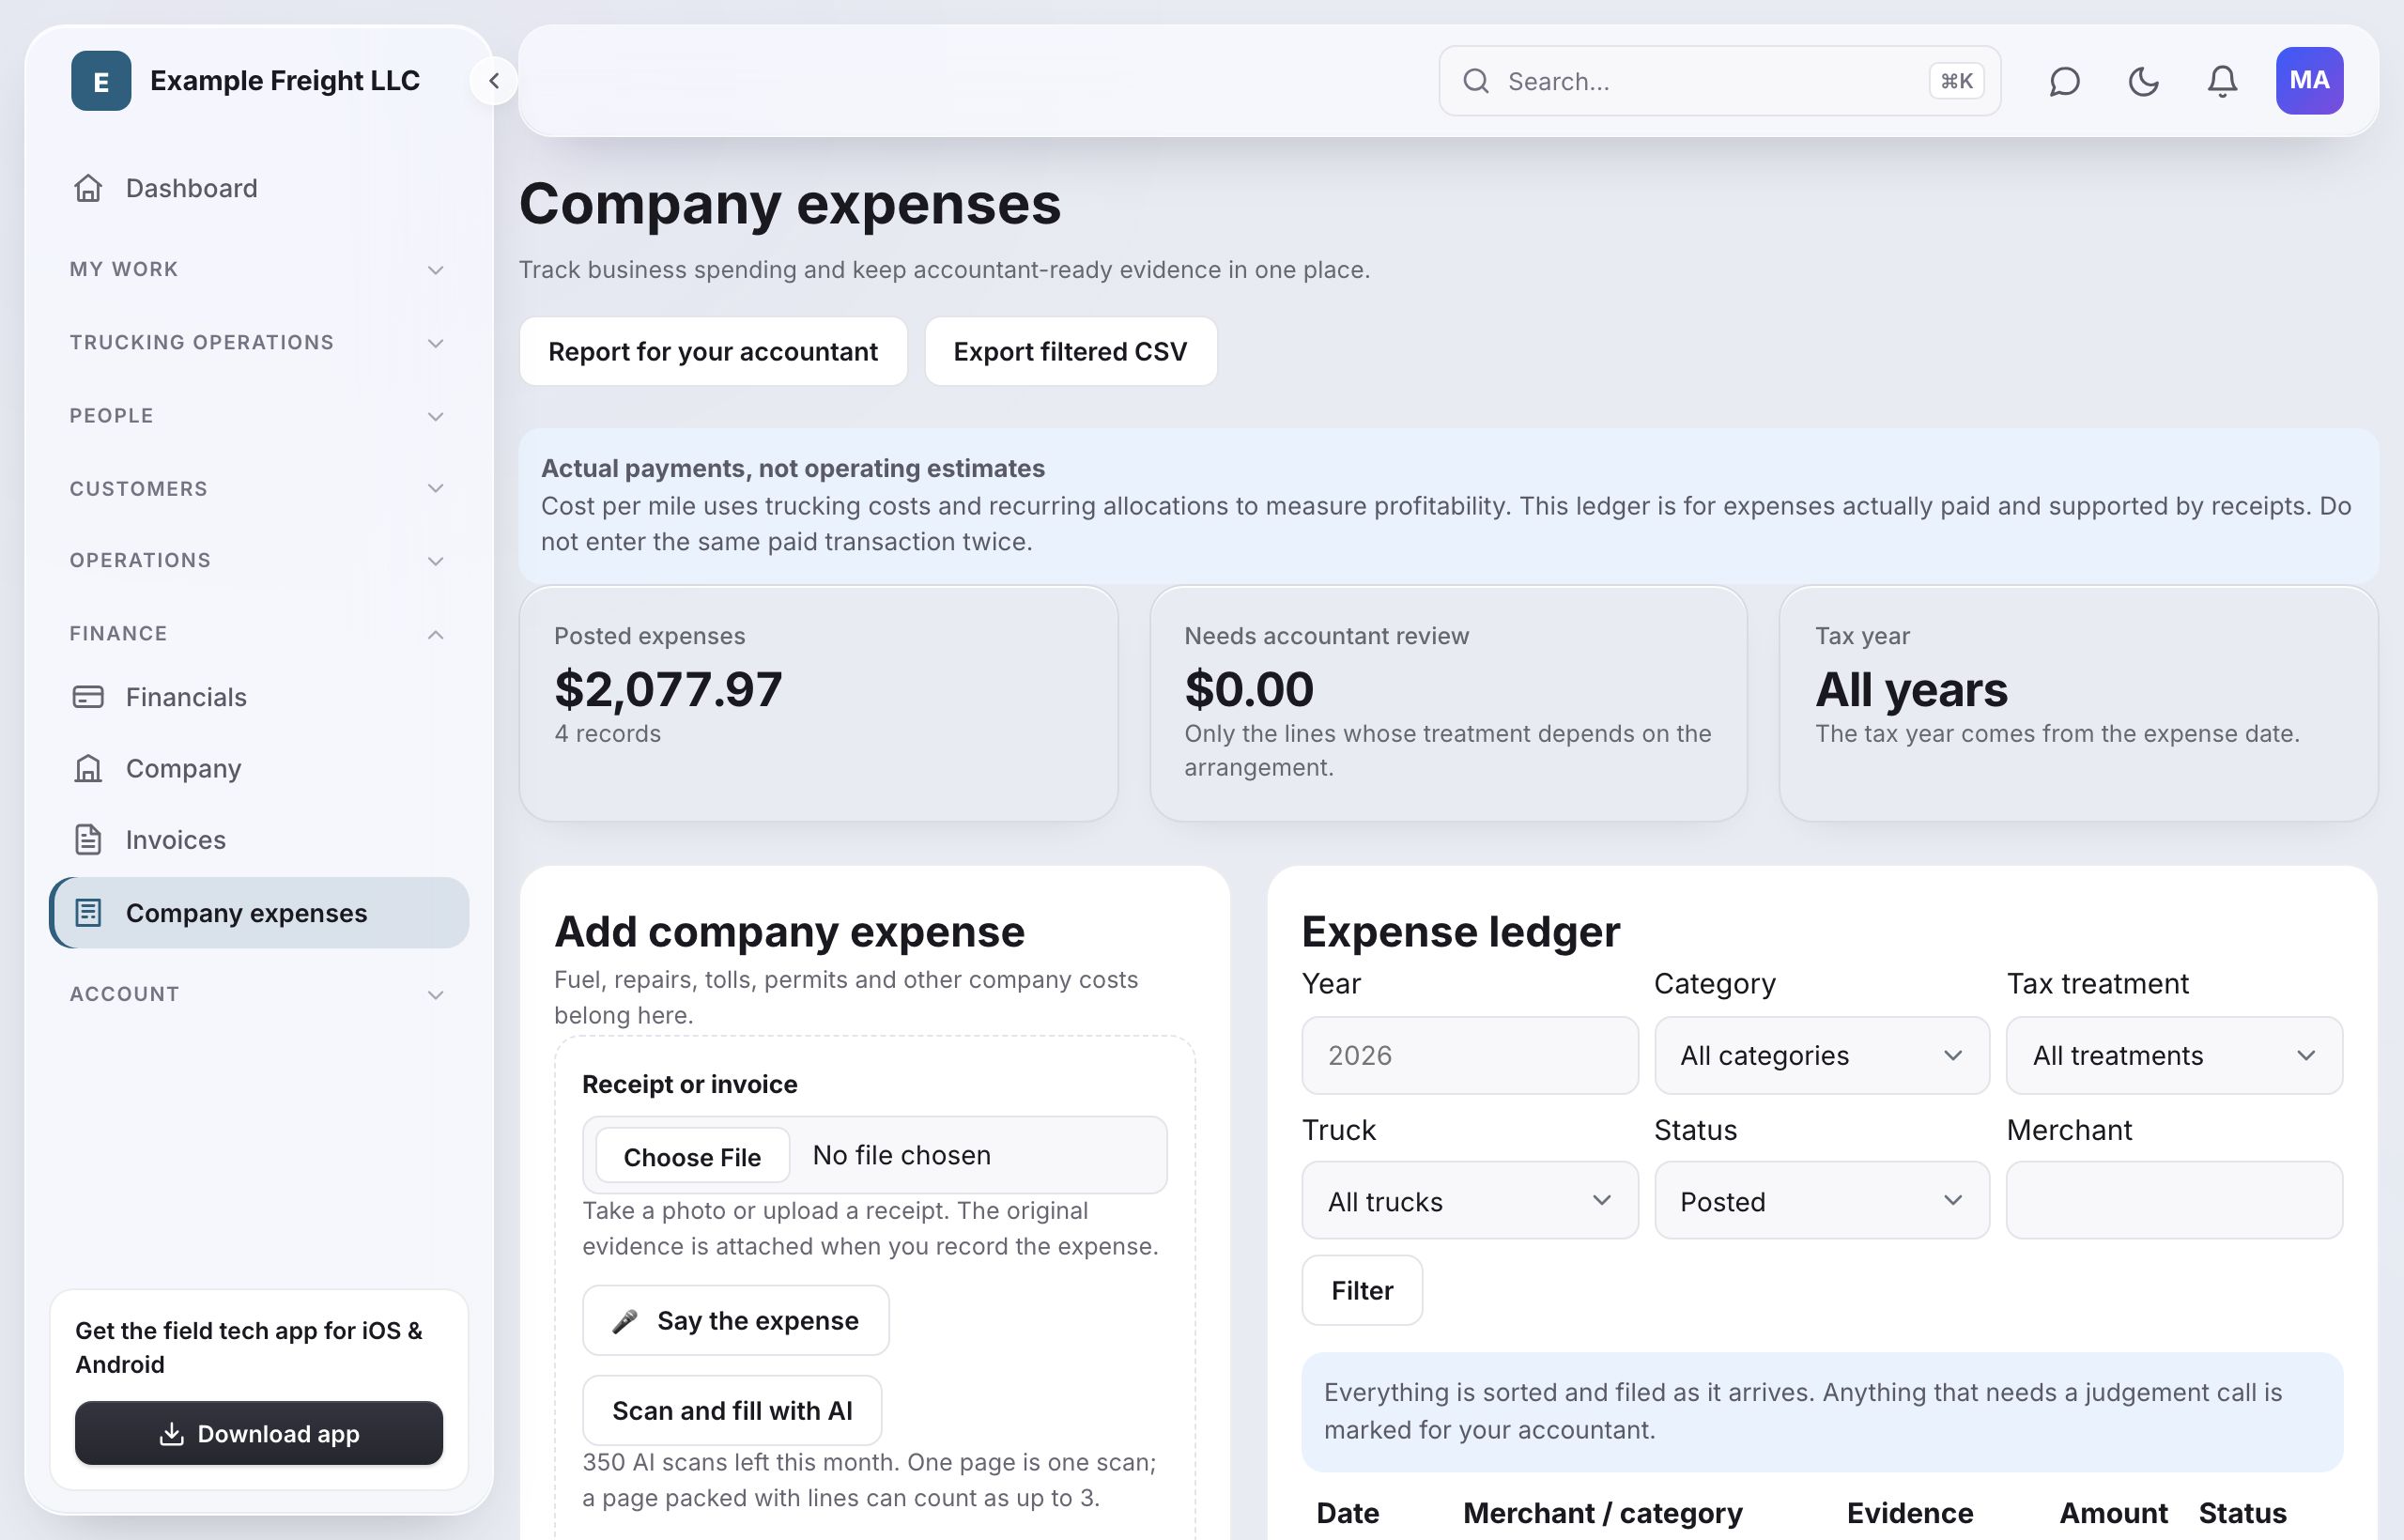Click the Tax year All years card
The image size is (2404, 1540).
point(2078,704)
